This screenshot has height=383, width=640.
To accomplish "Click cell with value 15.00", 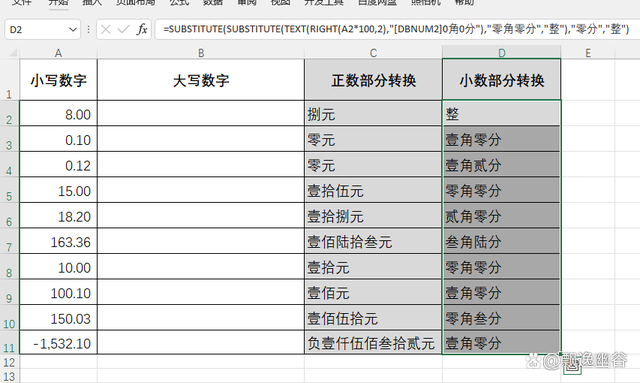I will (58, 190).
